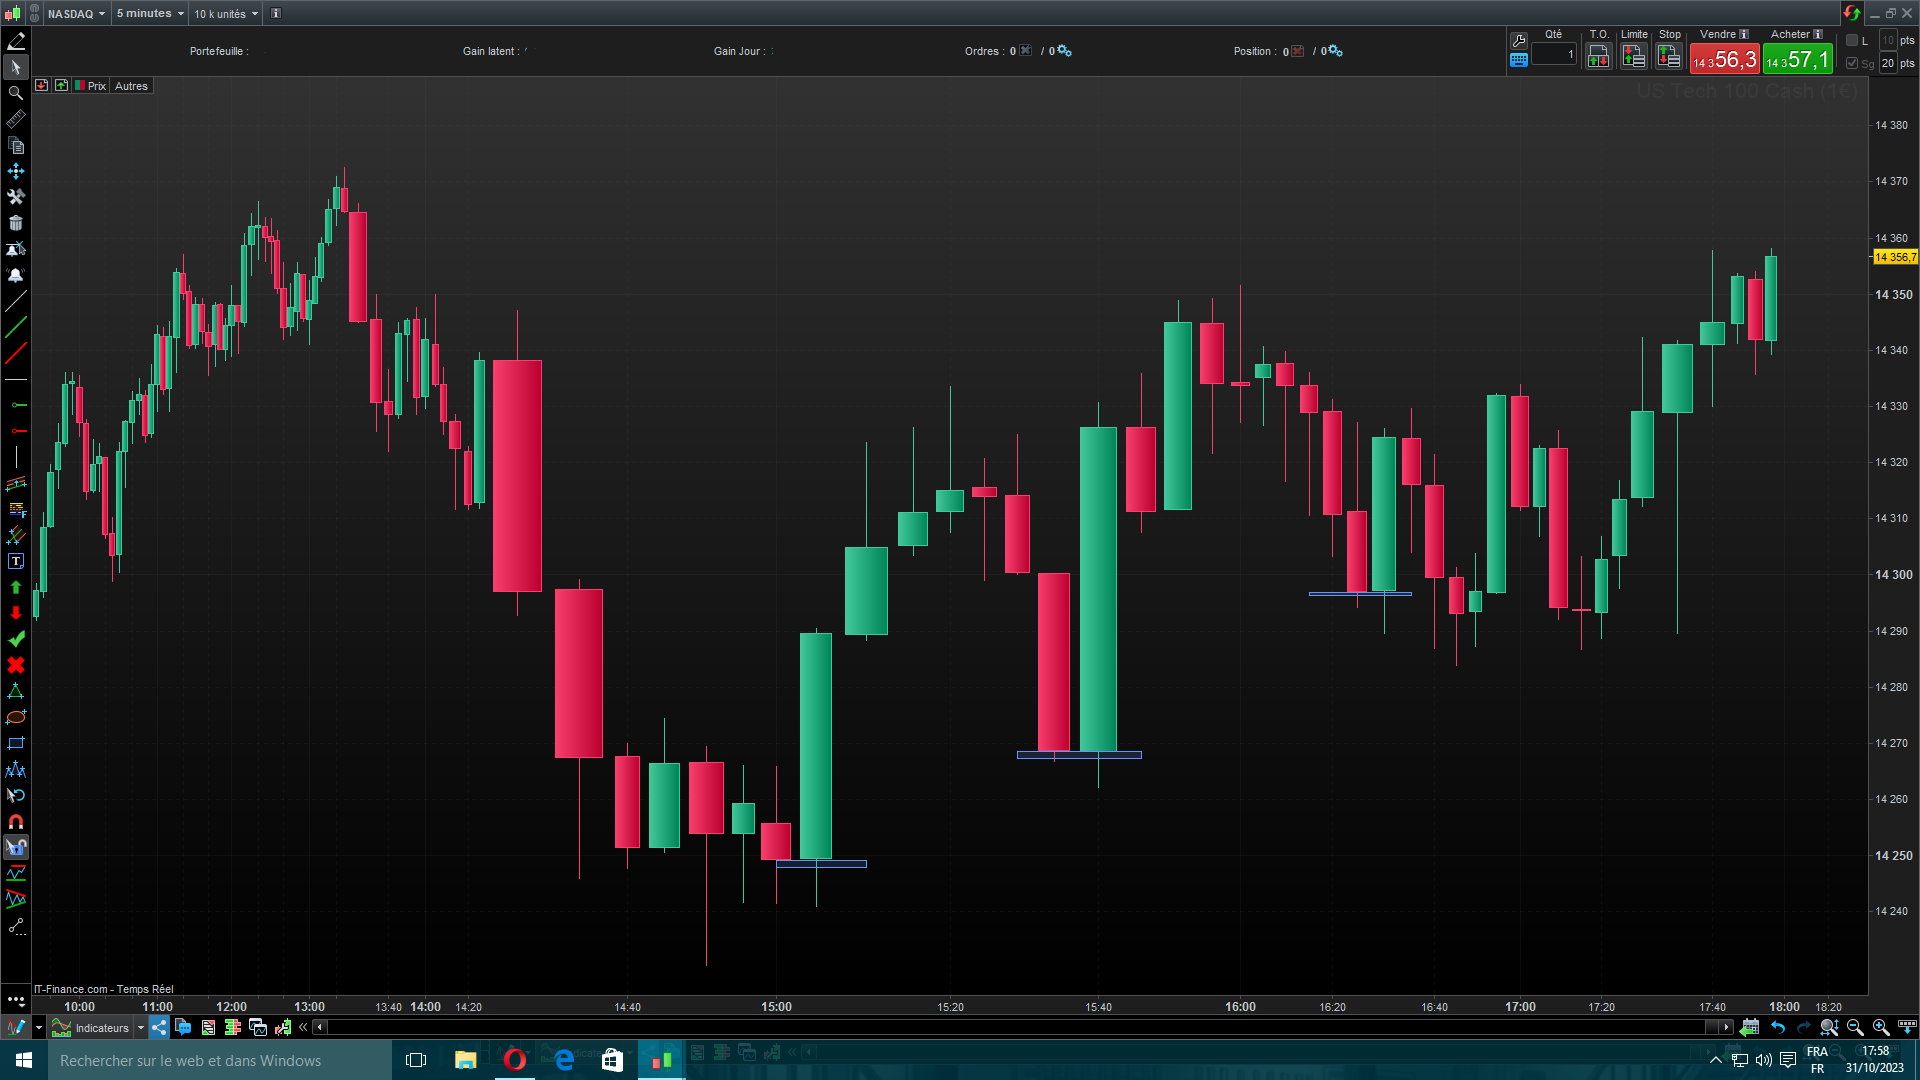Screen dimensions: 1920x1080
Task: Click the Stop order icon
Action: 1669,57
